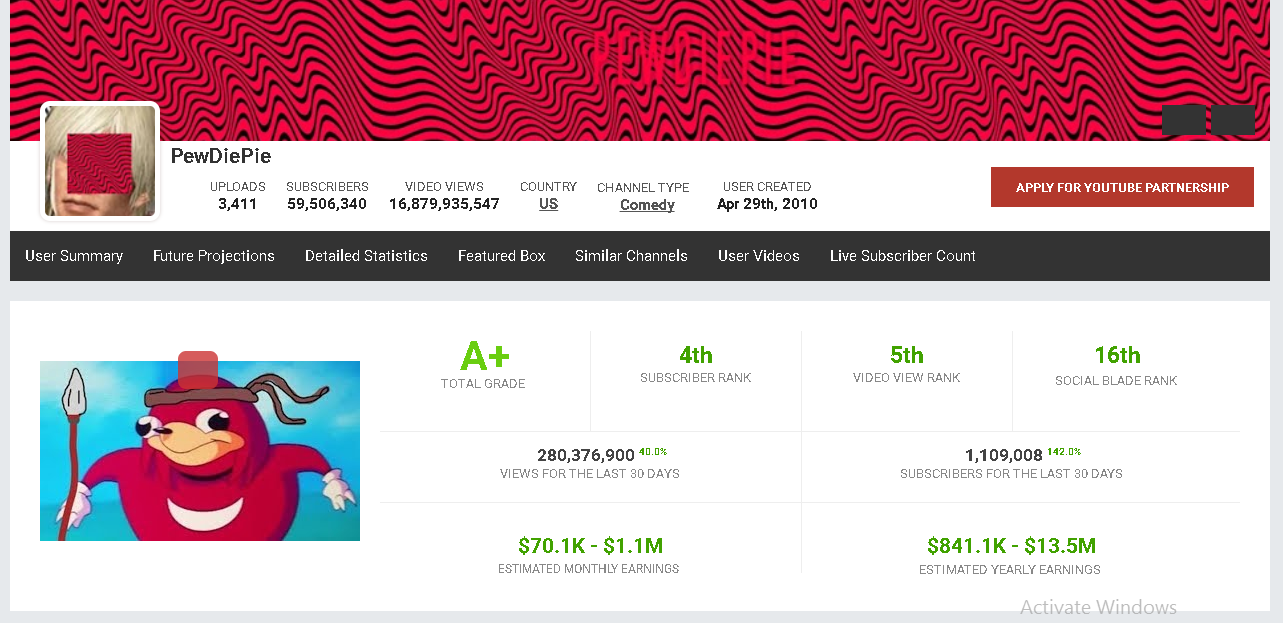
Task: Switch to Future Projections tab
Action: 214,256
